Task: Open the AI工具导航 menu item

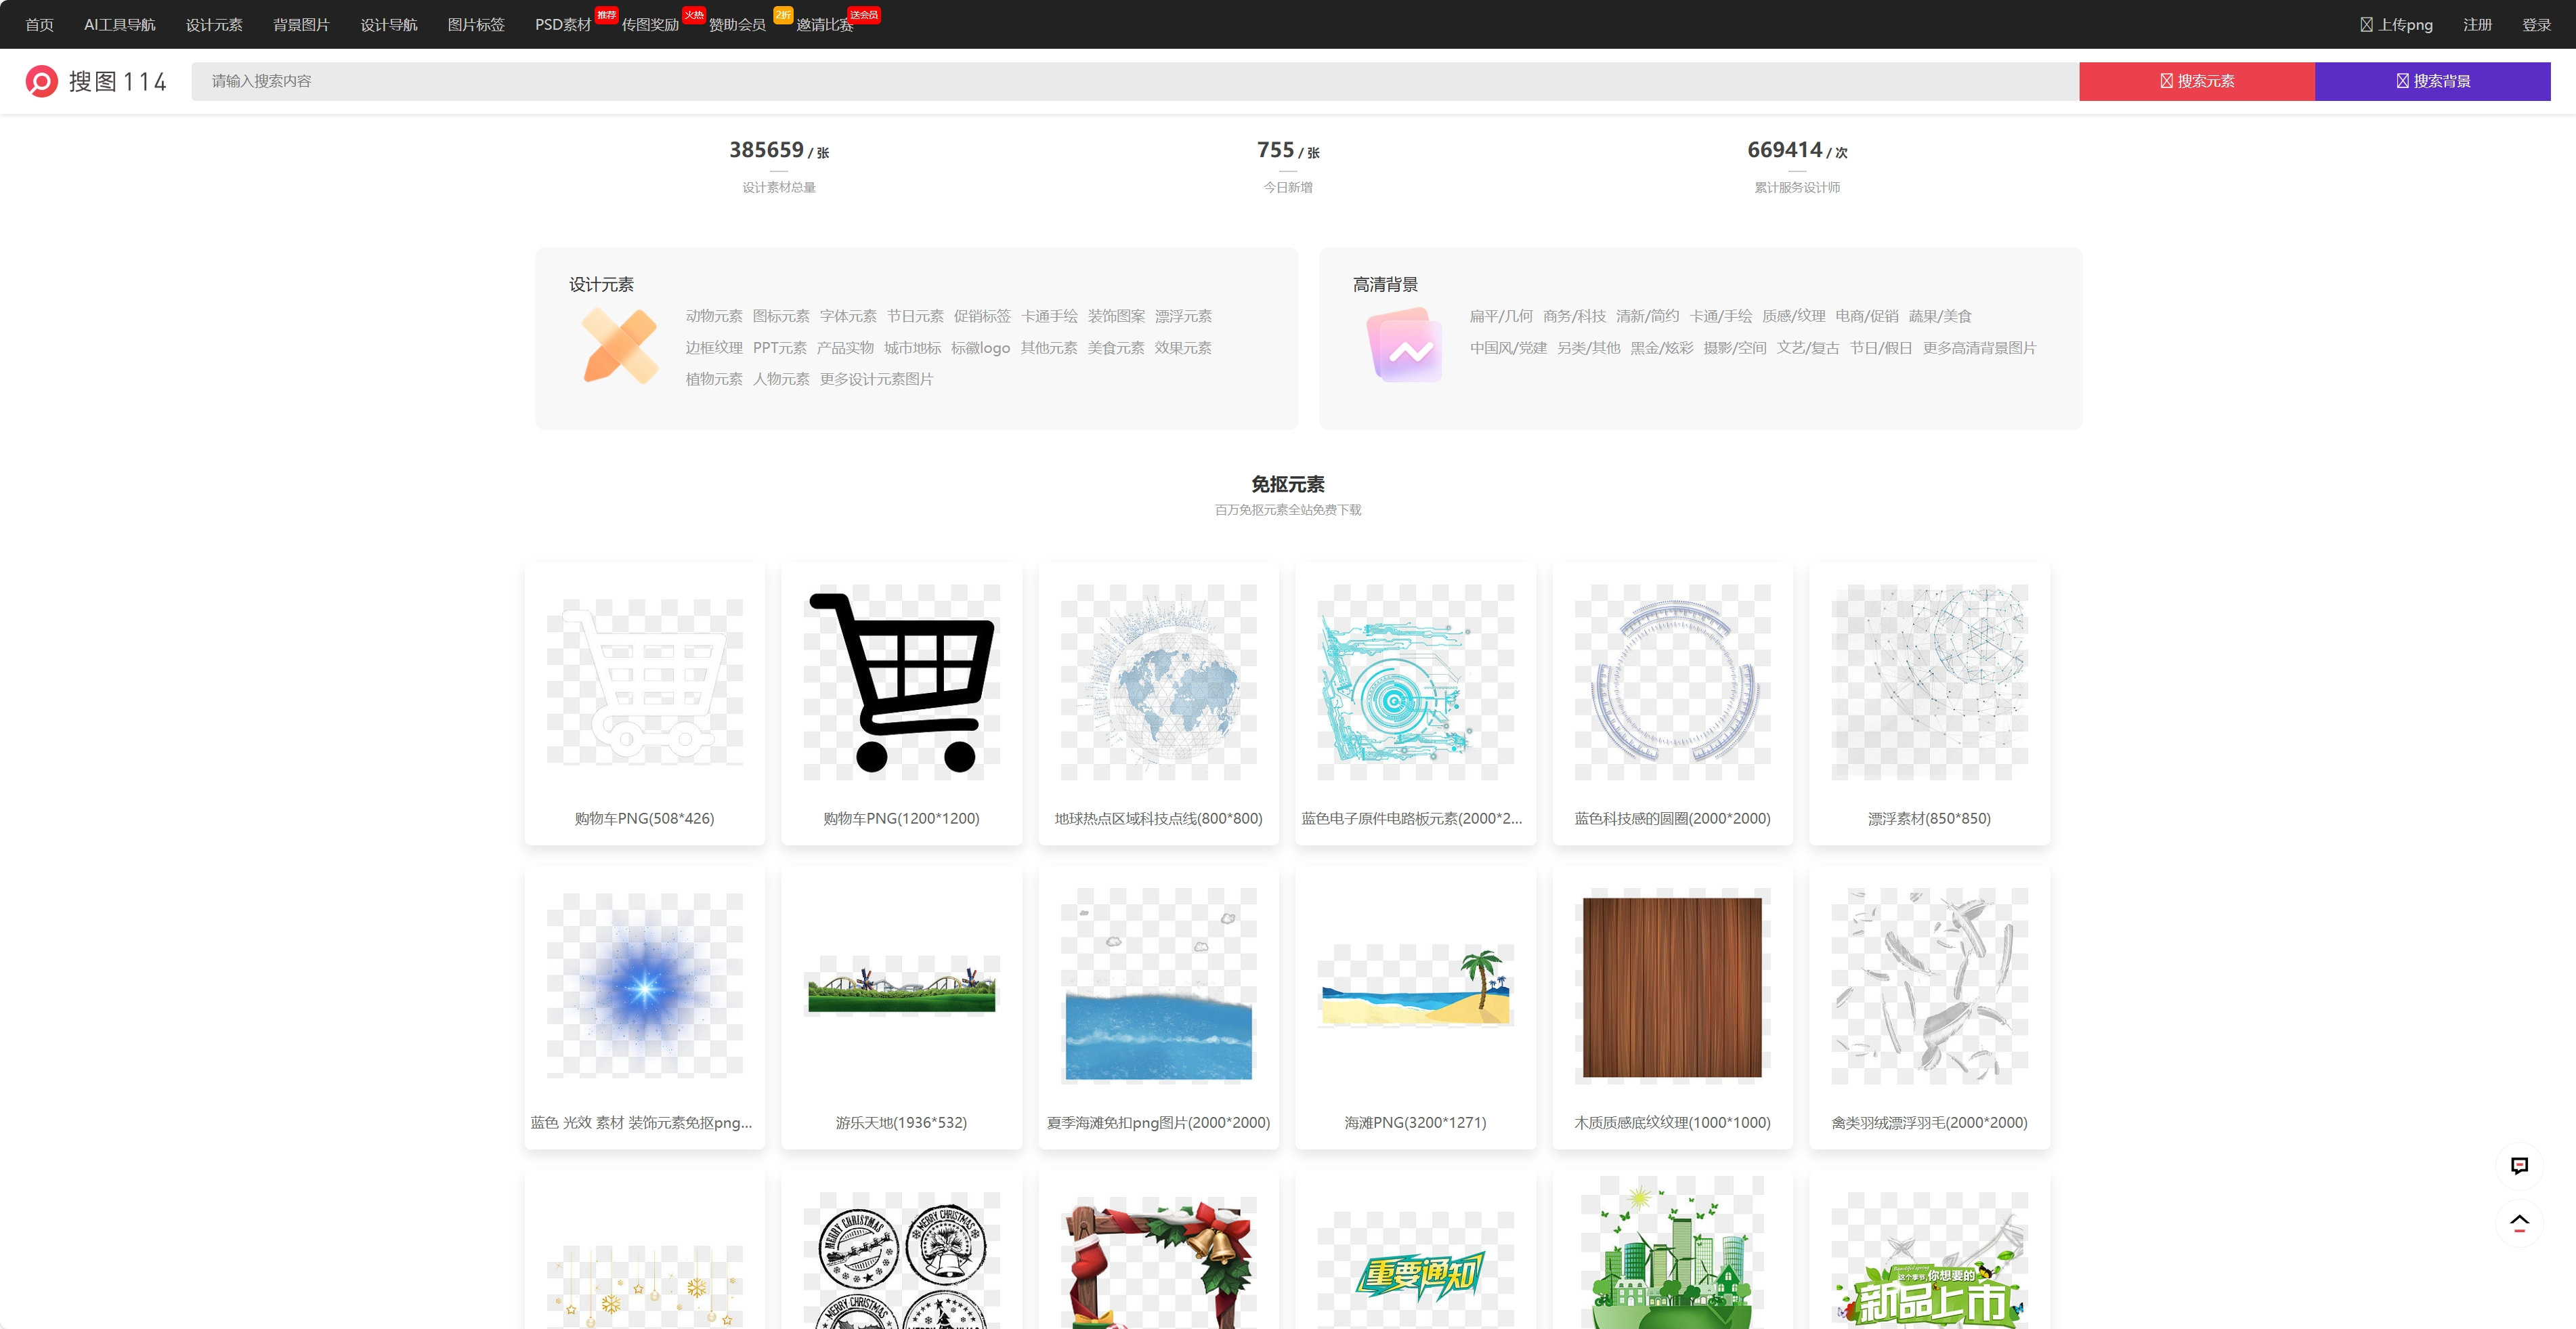Action: pos(119,25)
